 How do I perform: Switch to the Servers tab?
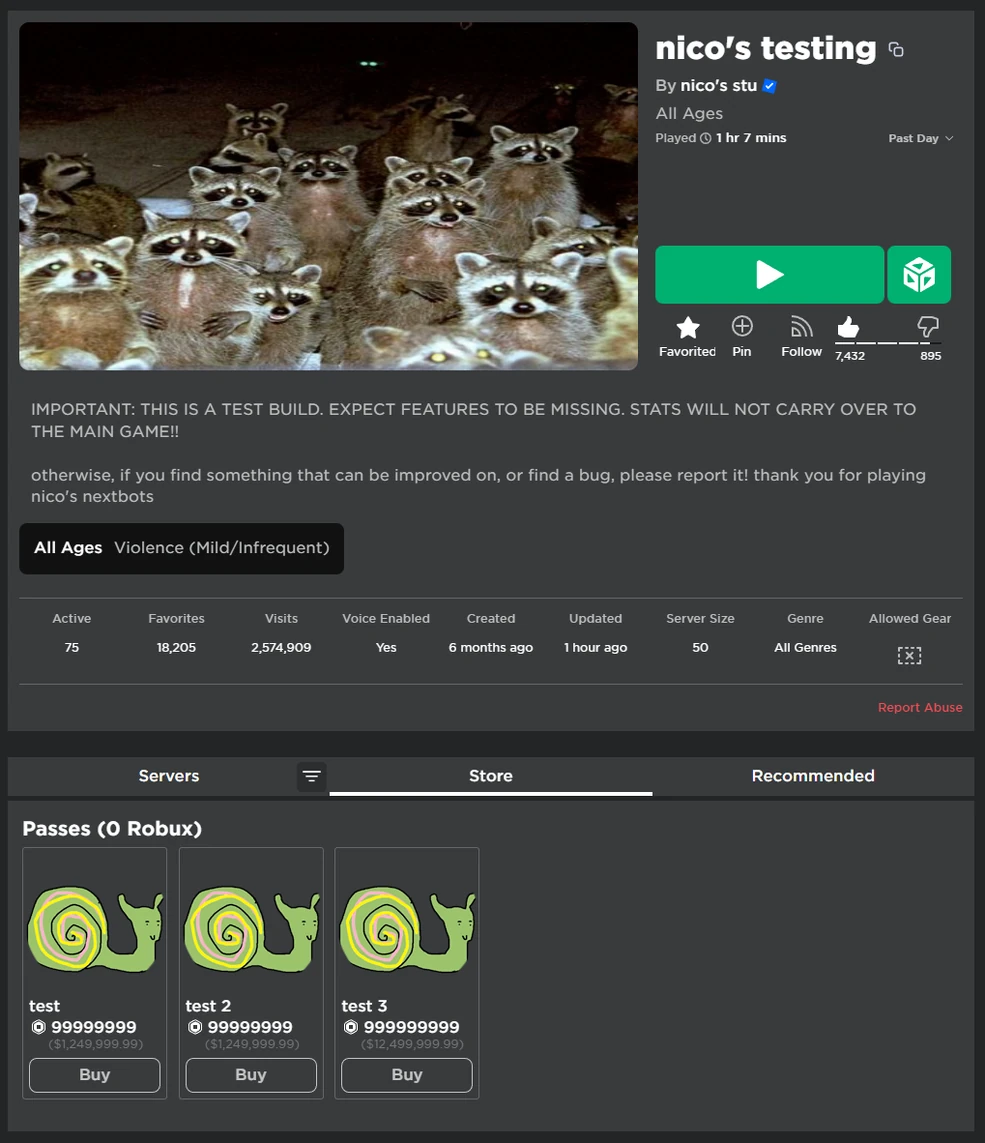pos(168,776)
